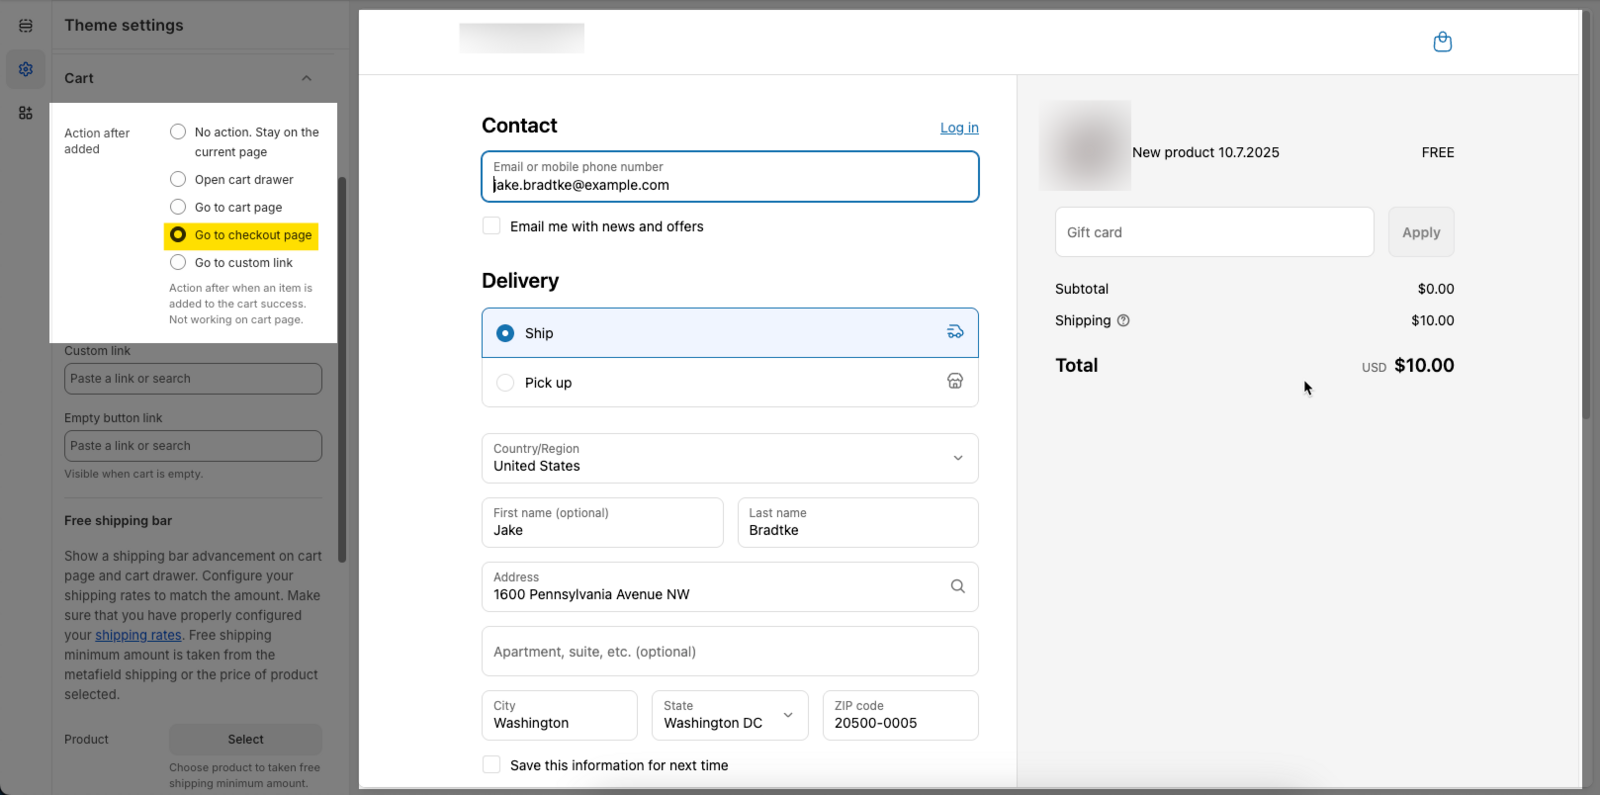Click the store icon in Pick up row
Viewport: 1600px width, 795px height.
click(955, 381)
